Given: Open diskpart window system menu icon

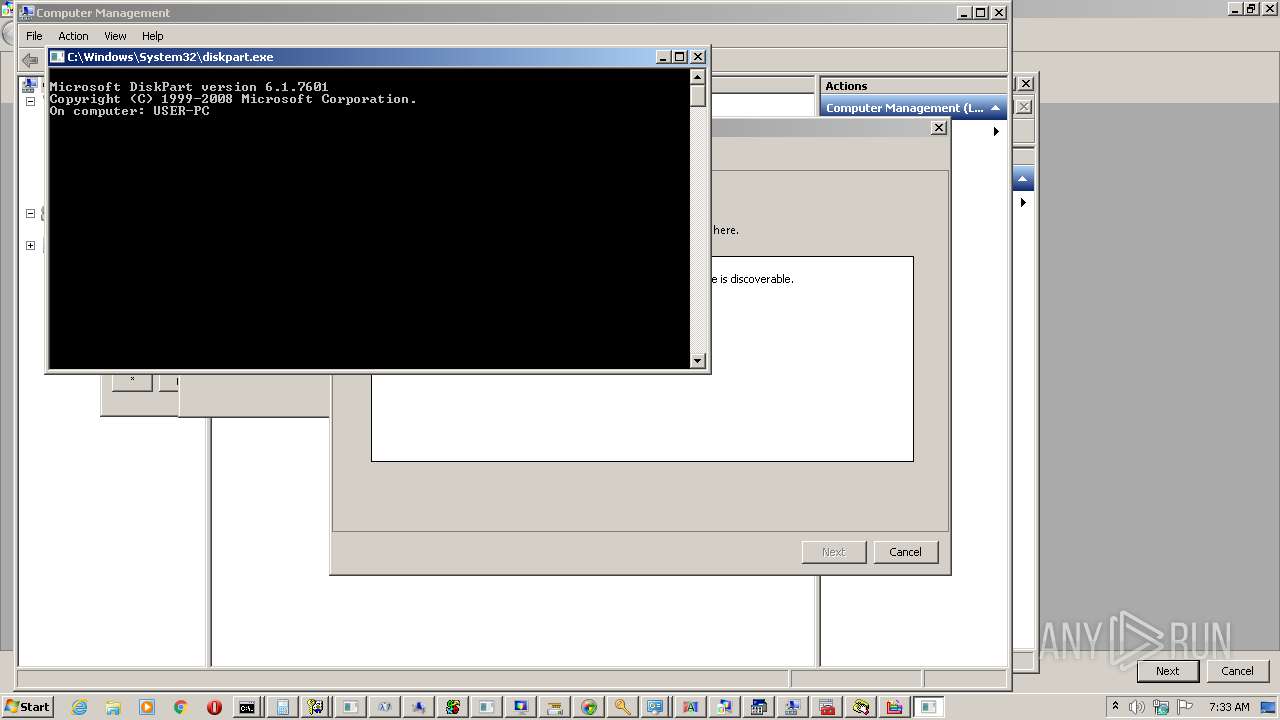Looking at the screenshot, I should click(58, 57).
